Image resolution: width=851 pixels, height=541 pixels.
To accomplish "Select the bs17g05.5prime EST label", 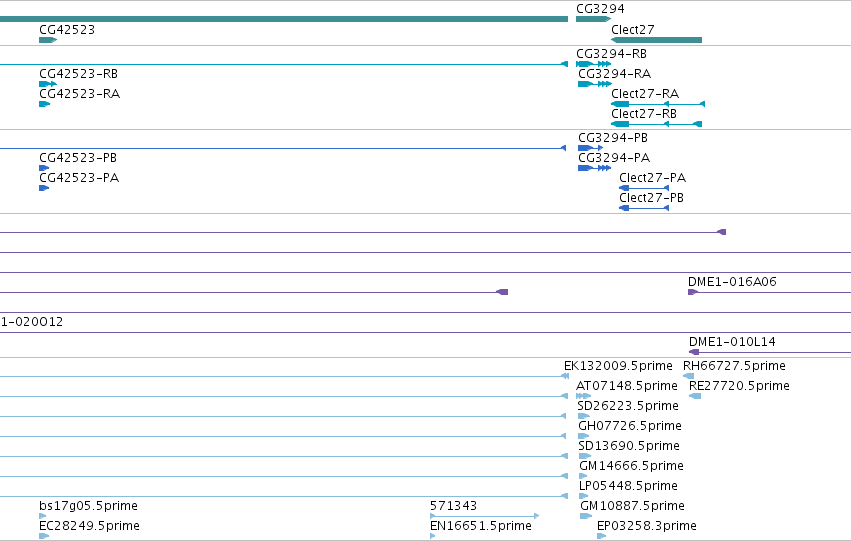I will pyautogui.click(x=88, y=506).
